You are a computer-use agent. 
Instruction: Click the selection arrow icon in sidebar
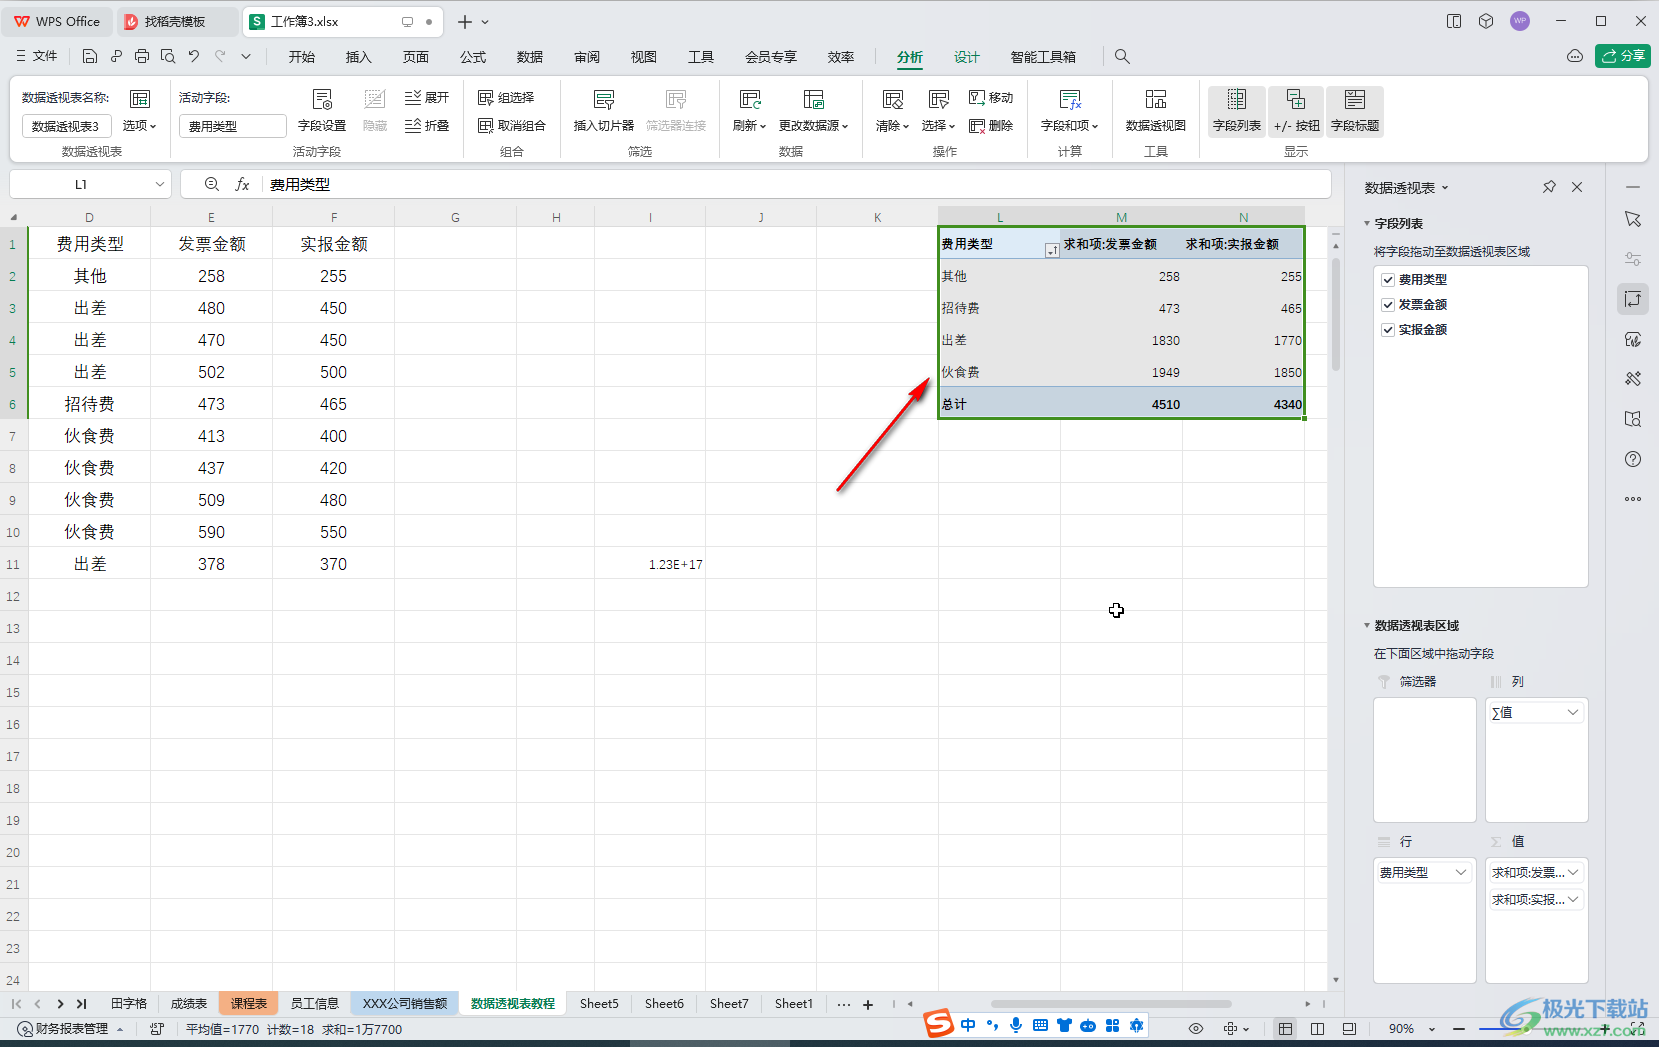tap(1633, 219)
